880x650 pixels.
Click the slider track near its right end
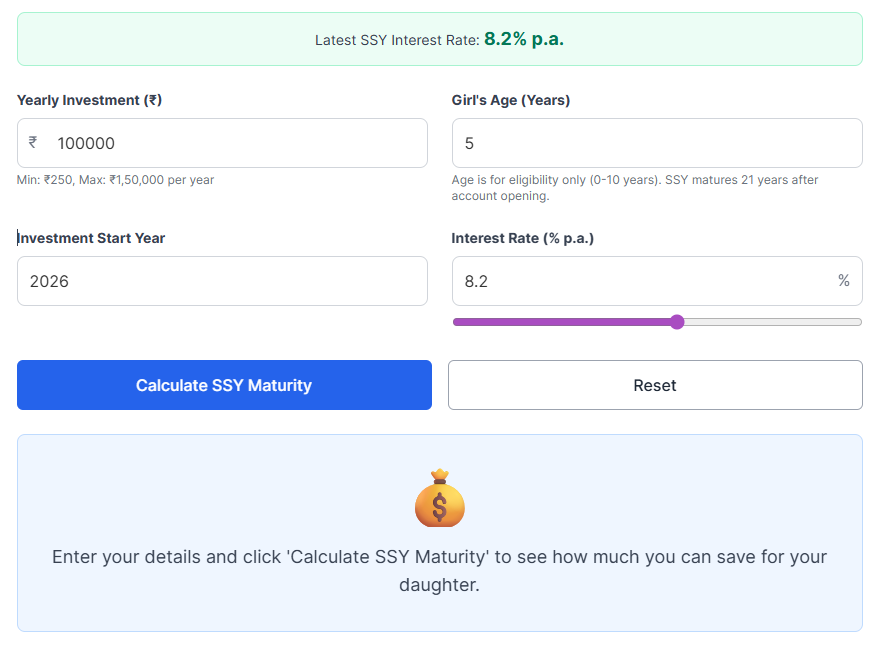point(820,321)
